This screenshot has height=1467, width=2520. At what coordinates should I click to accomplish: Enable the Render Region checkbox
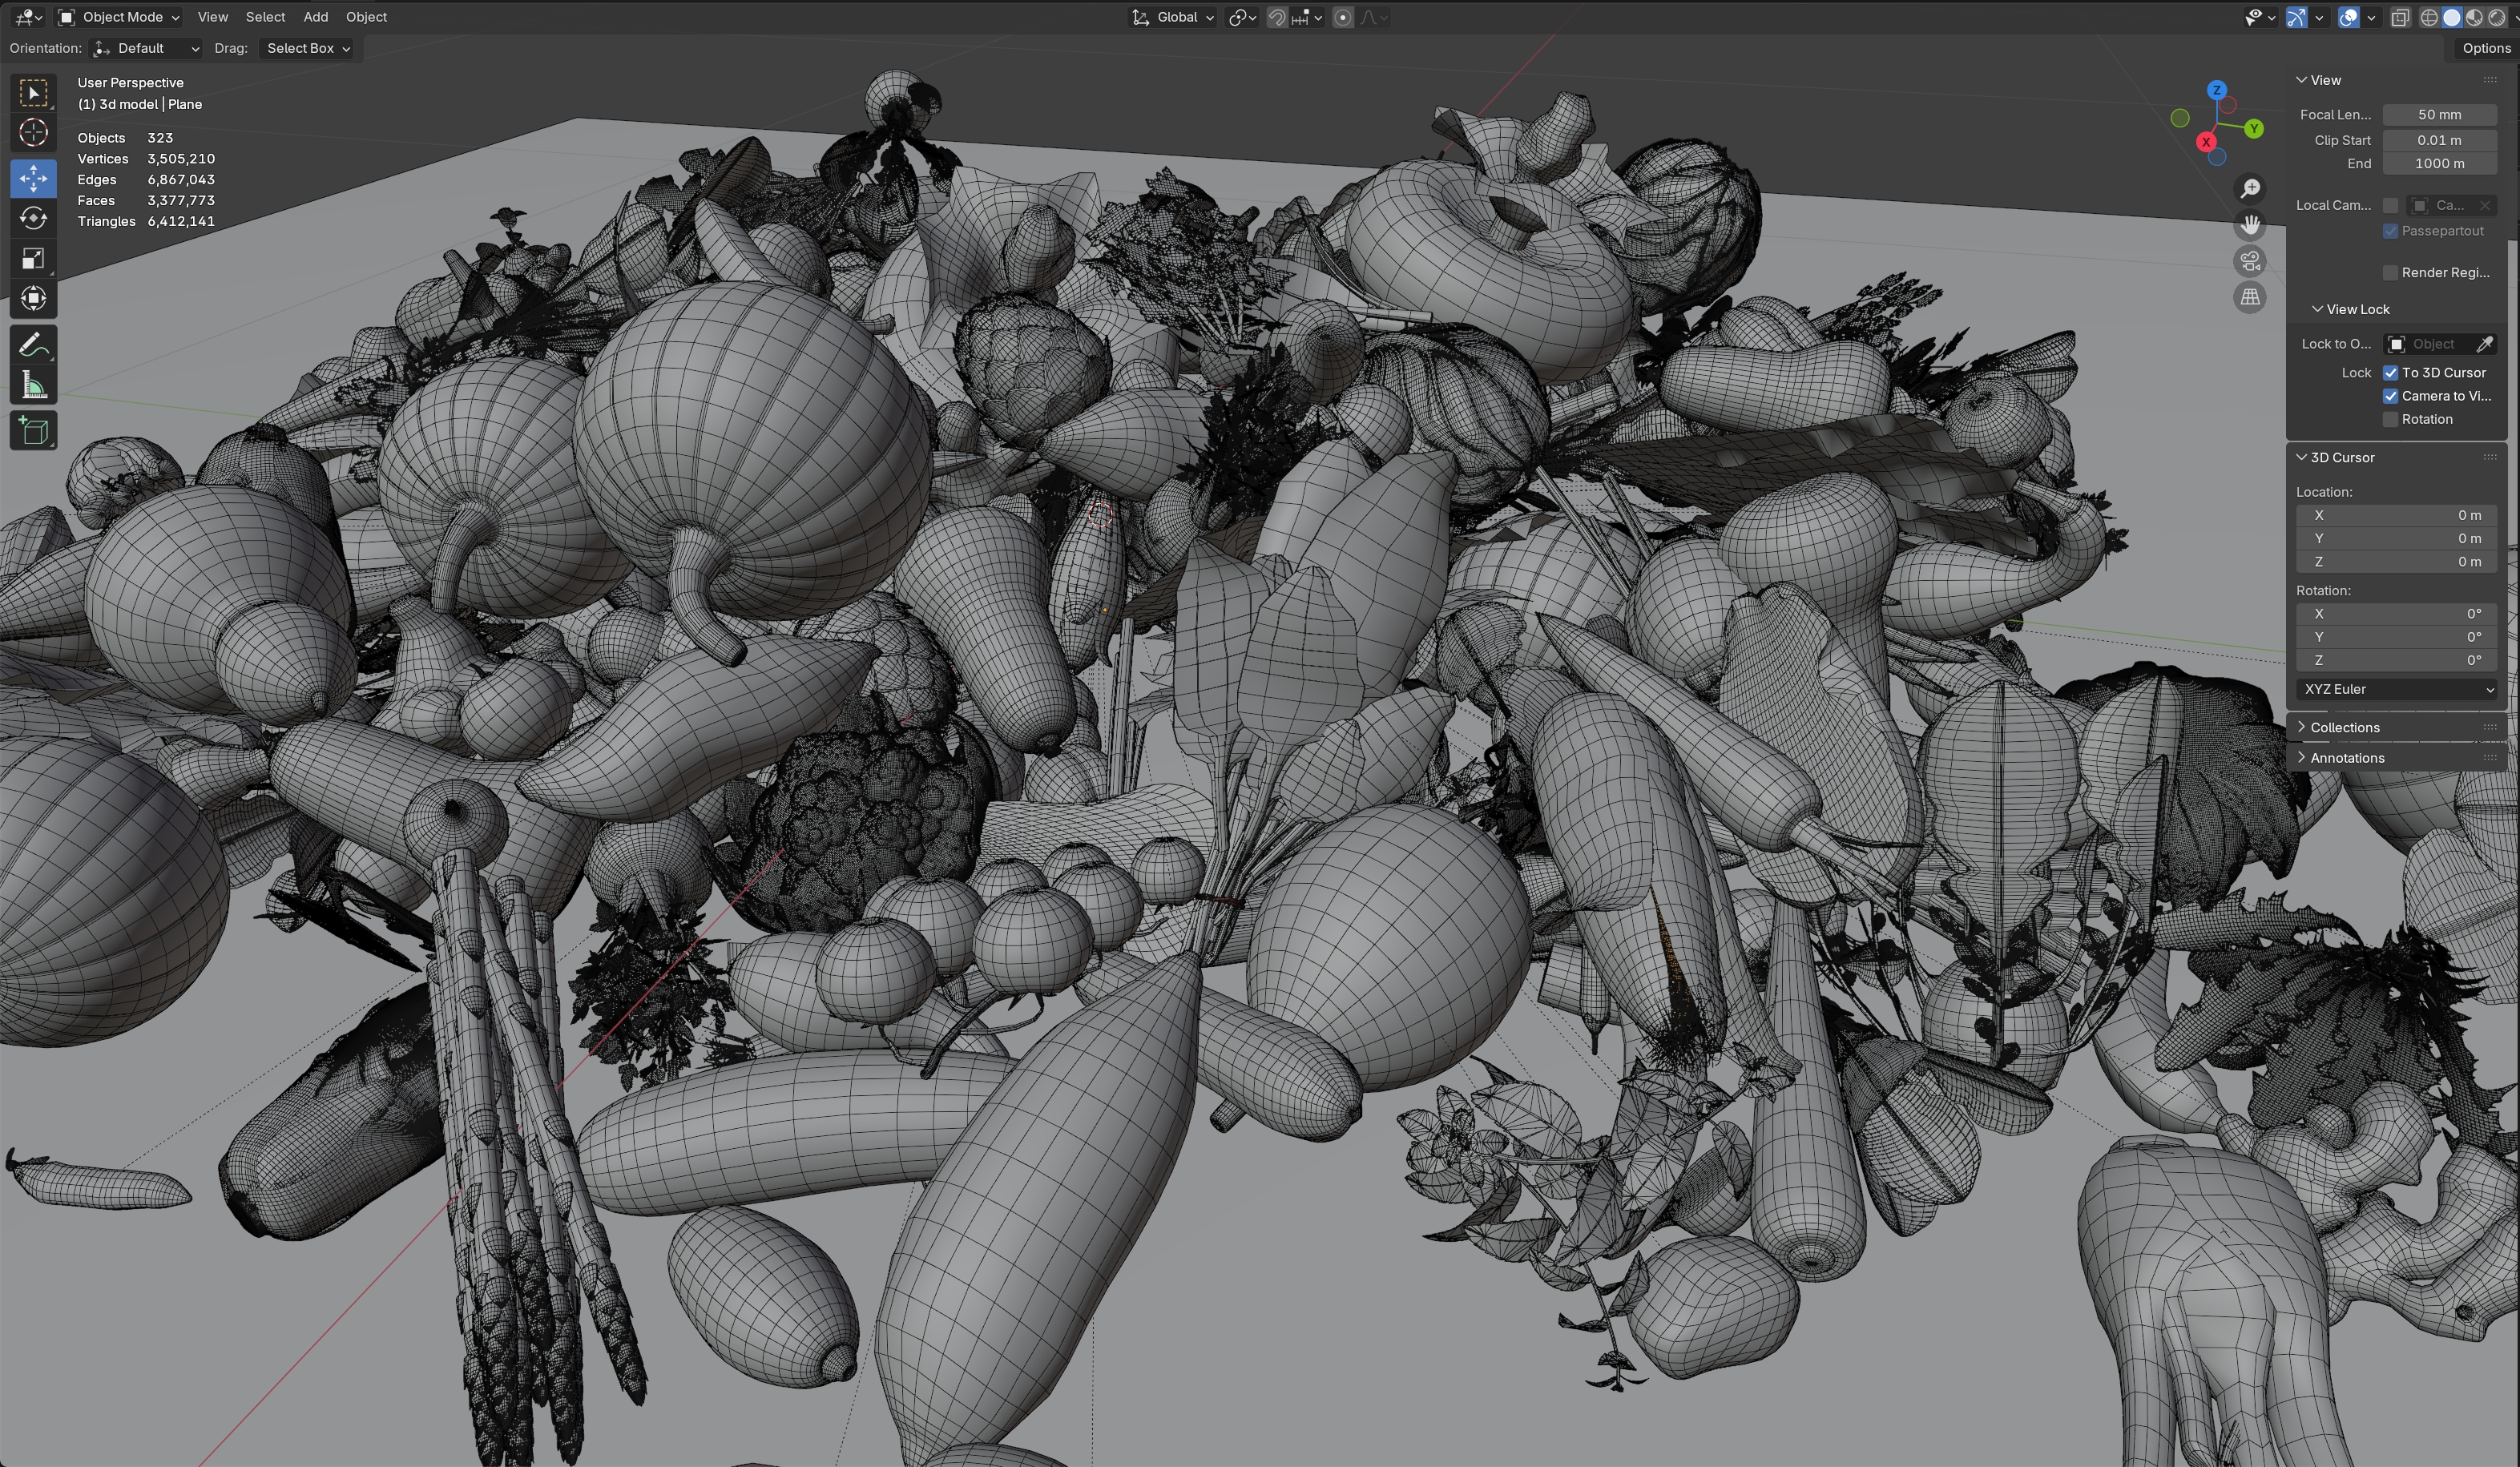coord(2391,273)
